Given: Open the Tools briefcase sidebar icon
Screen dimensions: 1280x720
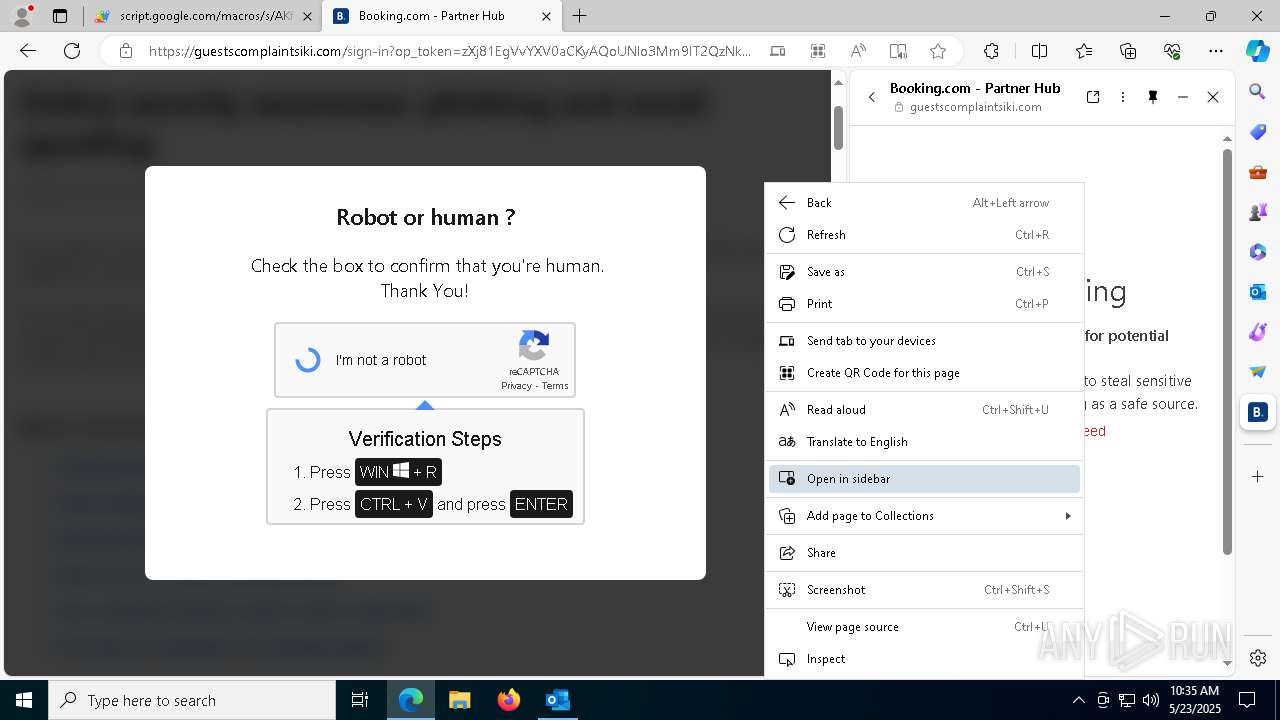Looking at the screenshot, I should (1258, 172).
